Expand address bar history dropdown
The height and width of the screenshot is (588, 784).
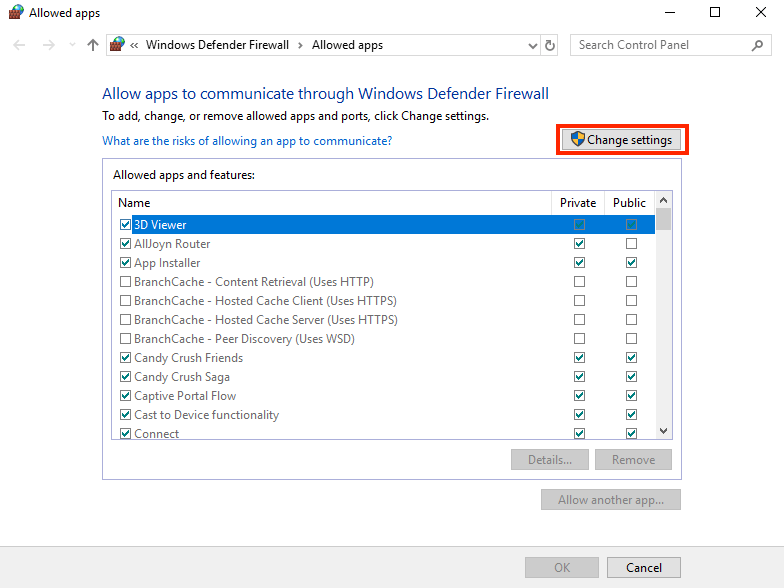[532, 46]
